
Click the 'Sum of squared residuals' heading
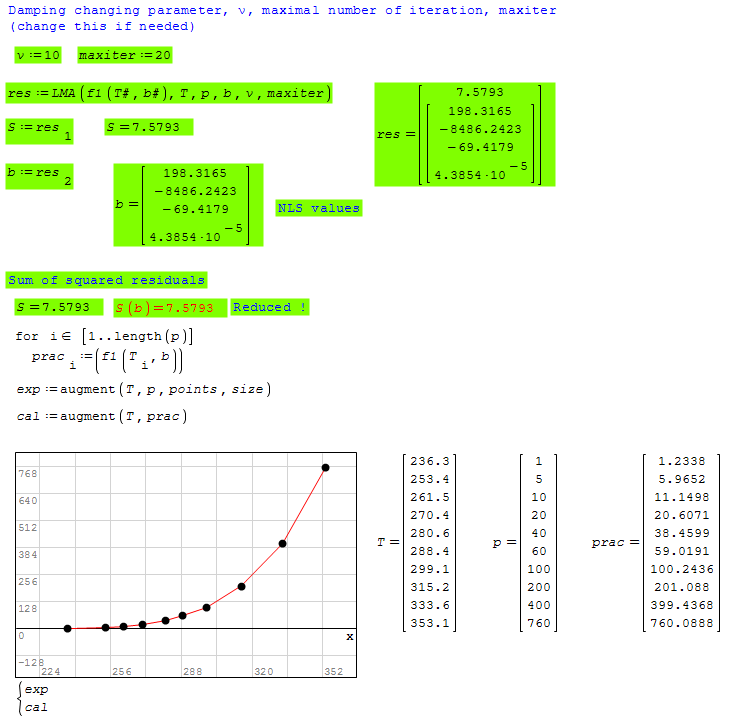[106, 280]
